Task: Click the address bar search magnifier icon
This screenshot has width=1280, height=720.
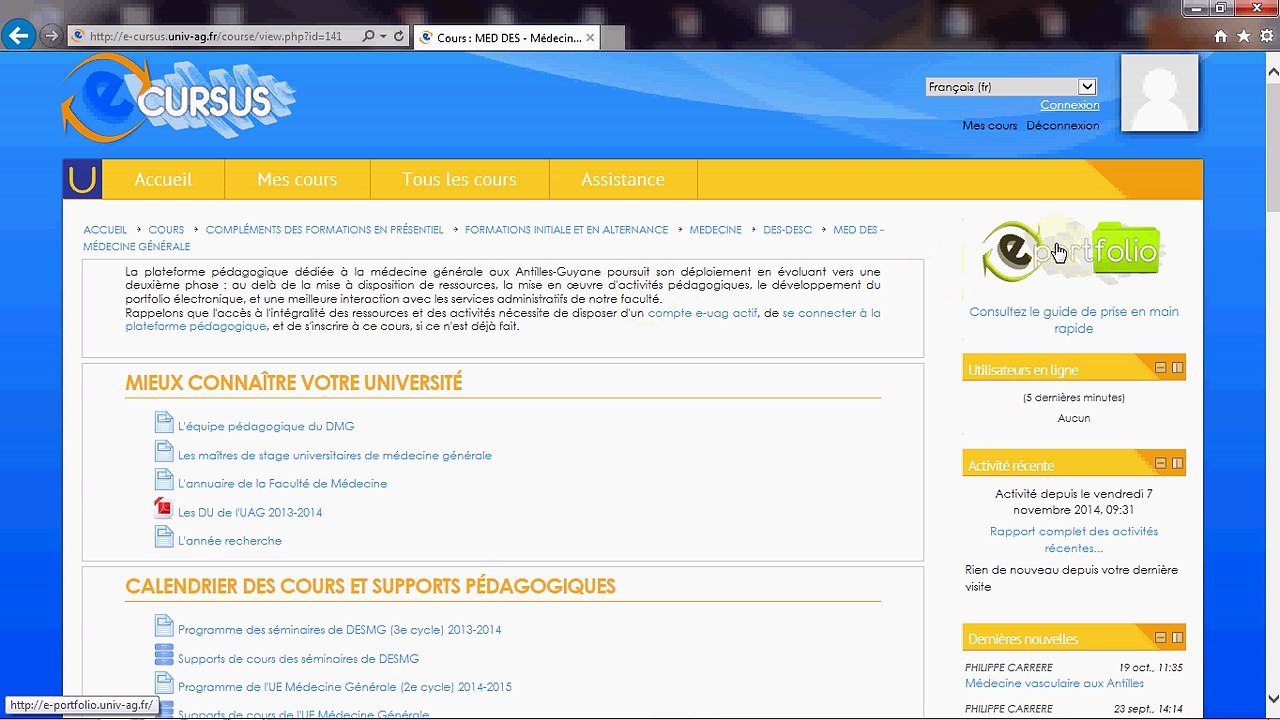Action: point(368,37)
